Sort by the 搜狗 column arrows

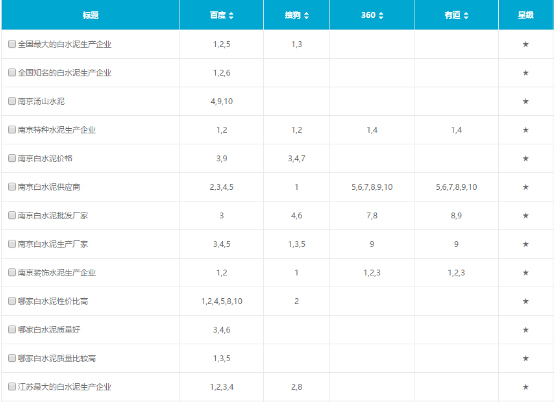(x=306, y=15)
